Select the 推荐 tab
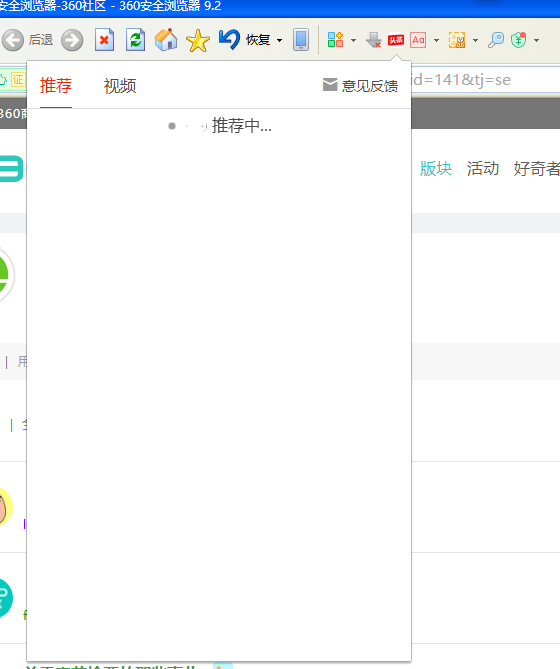560x669 pixels. click(56, 86)
